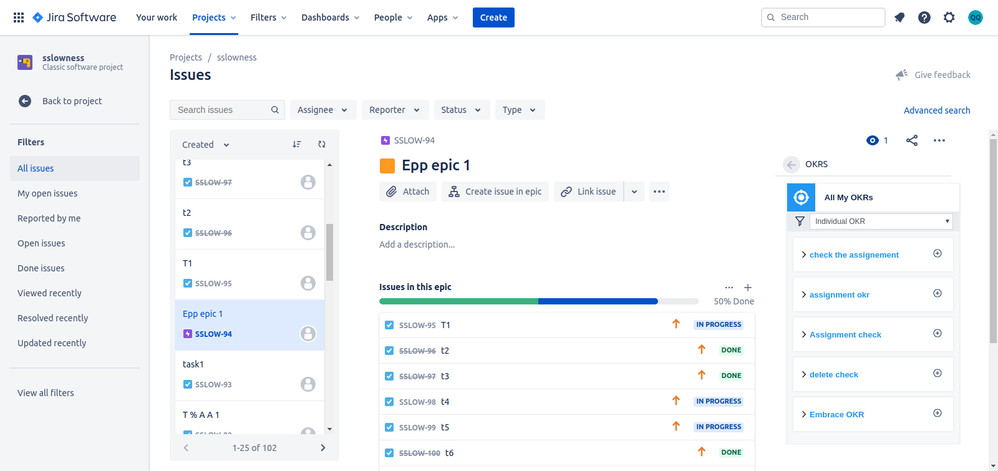Image resolution: width=998 pixels, height=471 pixels.
Task: Open the Projects menu
Action: pos(214,18)
